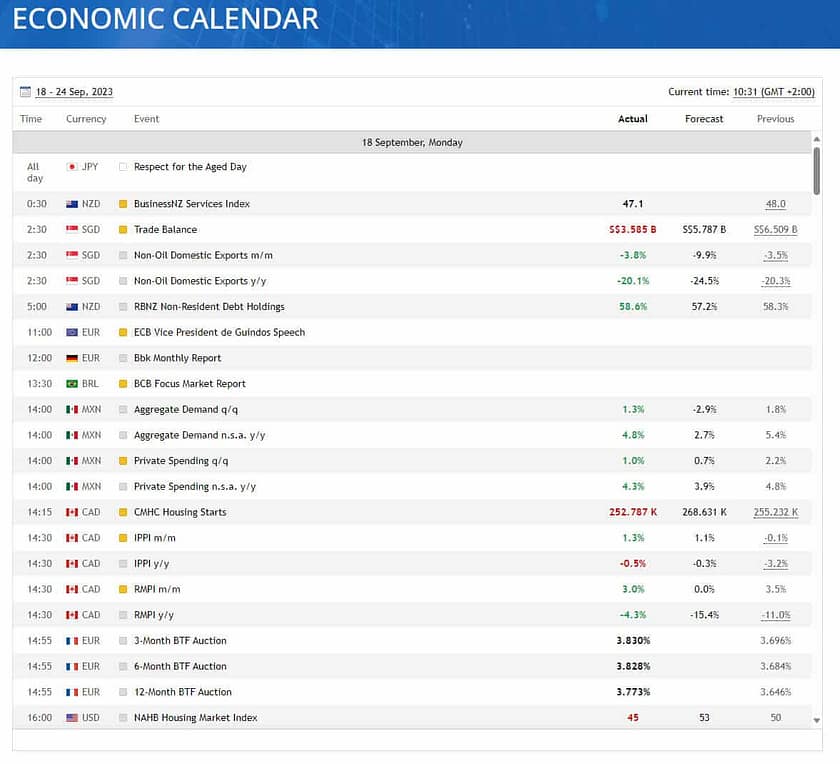Click the underlined previous value 48.0
This screenshot has height=764, width=840.
click(x=775, y=204)
